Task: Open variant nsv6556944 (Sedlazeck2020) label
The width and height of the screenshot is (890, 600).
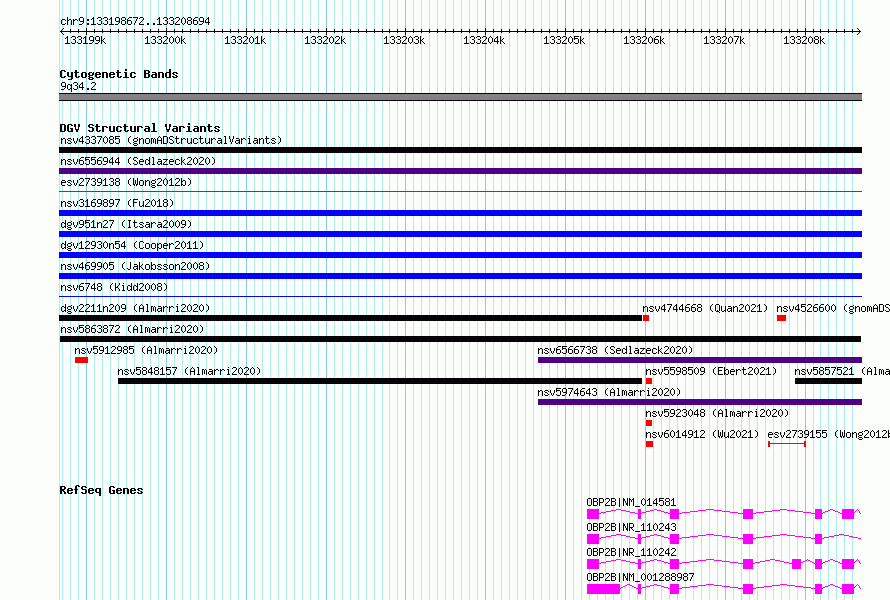Action: (x=138, y=161)
